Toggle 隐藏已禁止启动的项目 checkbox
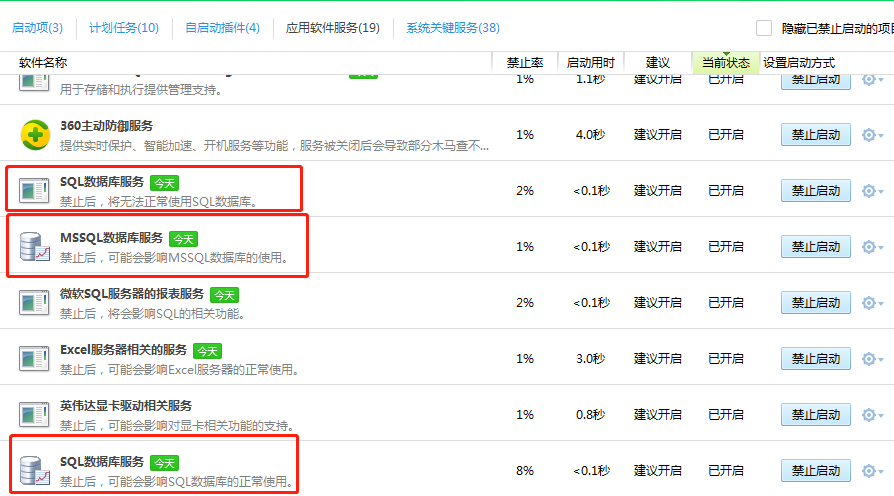The height and width of the screenshot is (496, 894). coord(764,28)
